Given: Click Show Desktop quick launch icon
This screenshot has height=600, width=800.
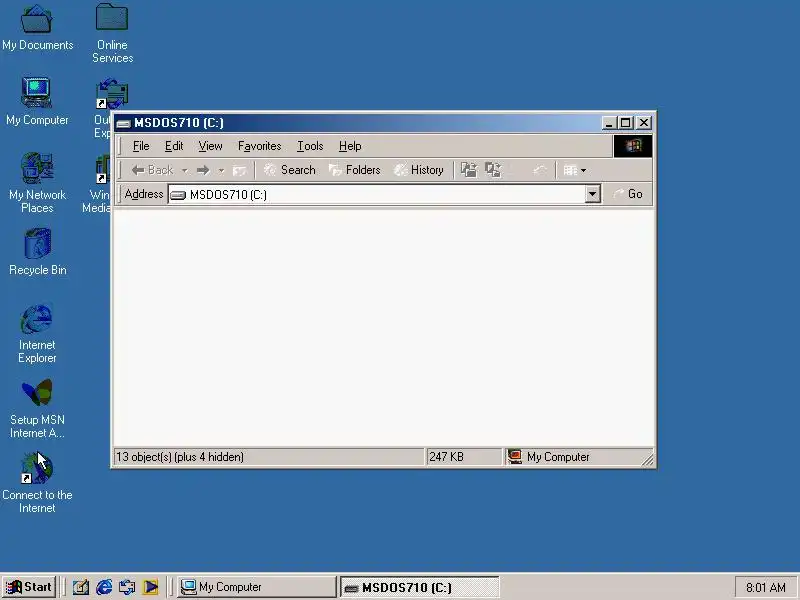Looking at the screenshot, I should [x=81, y=587].
